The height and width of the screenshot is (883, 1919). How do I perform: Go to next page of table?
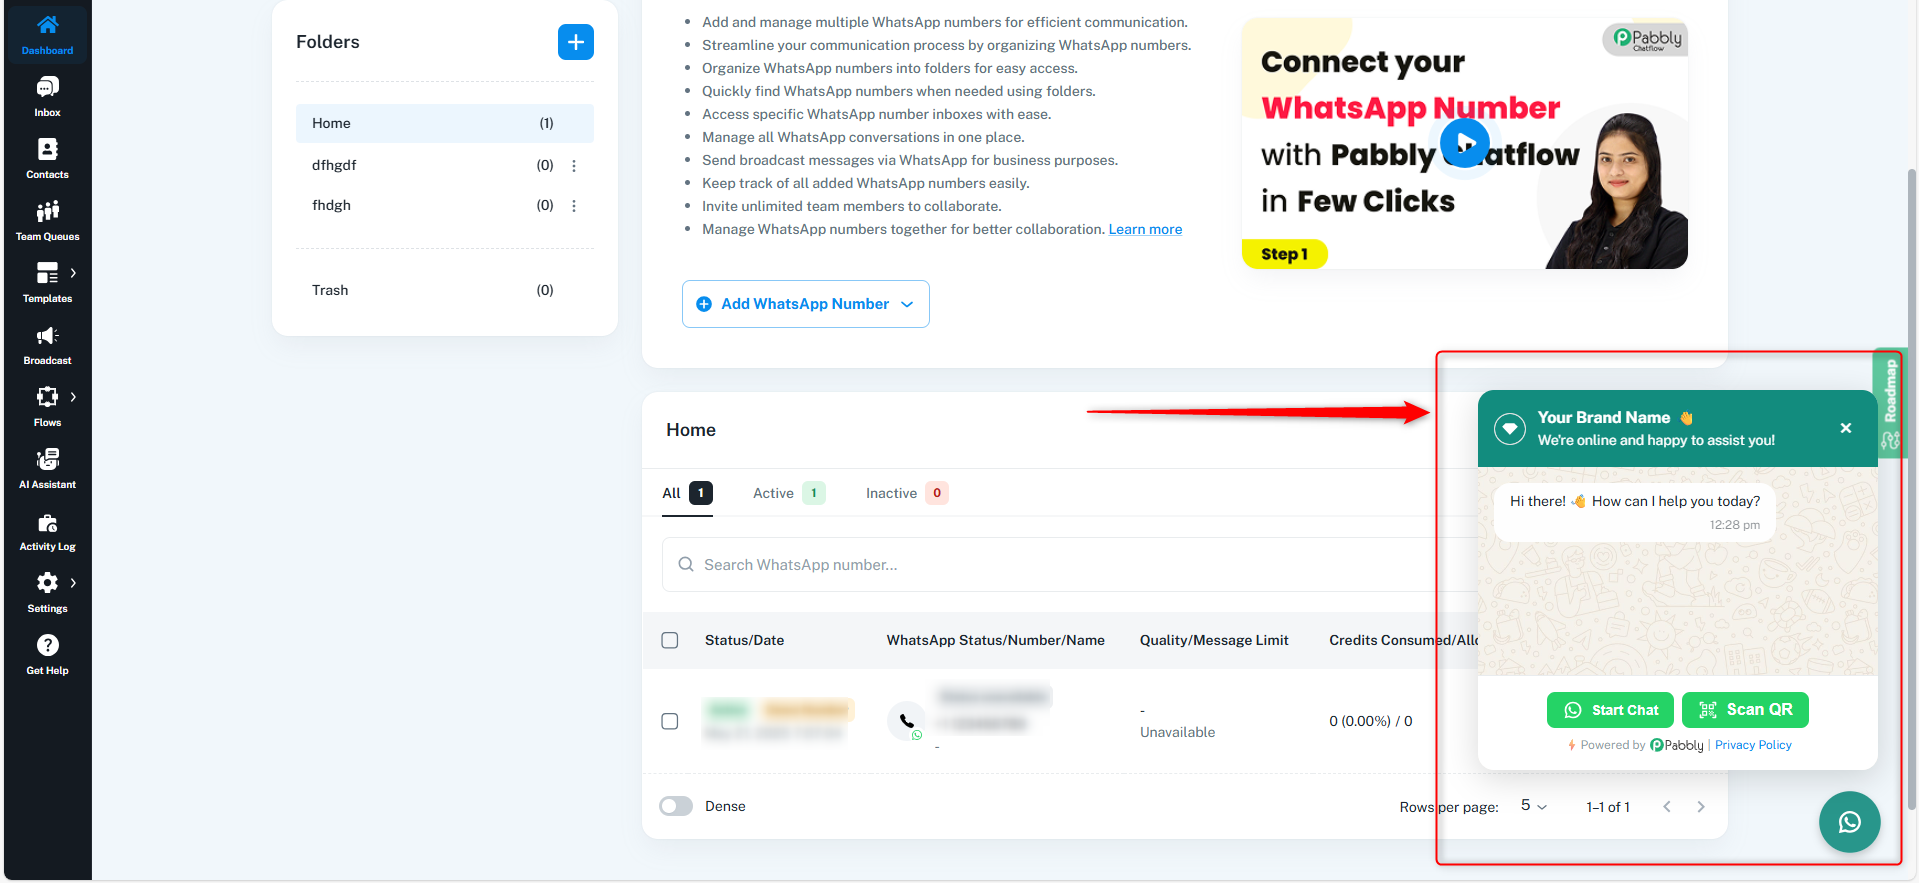1701,807
